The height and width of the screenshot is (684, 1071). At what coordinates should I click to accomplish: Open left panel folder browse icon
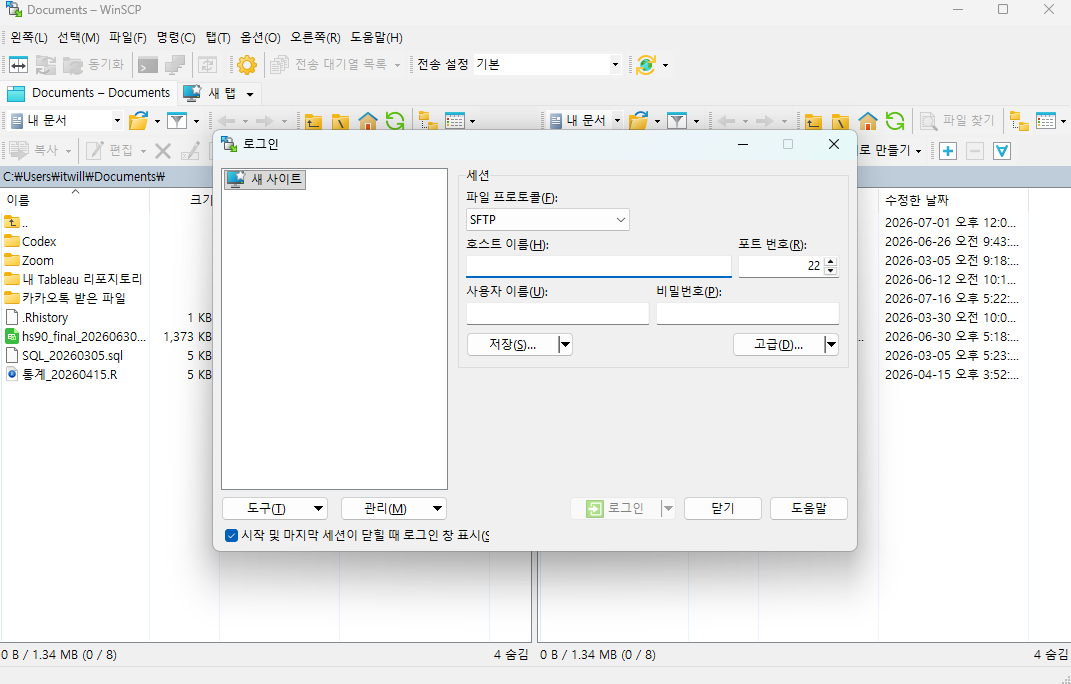click(x=139, y=121)
